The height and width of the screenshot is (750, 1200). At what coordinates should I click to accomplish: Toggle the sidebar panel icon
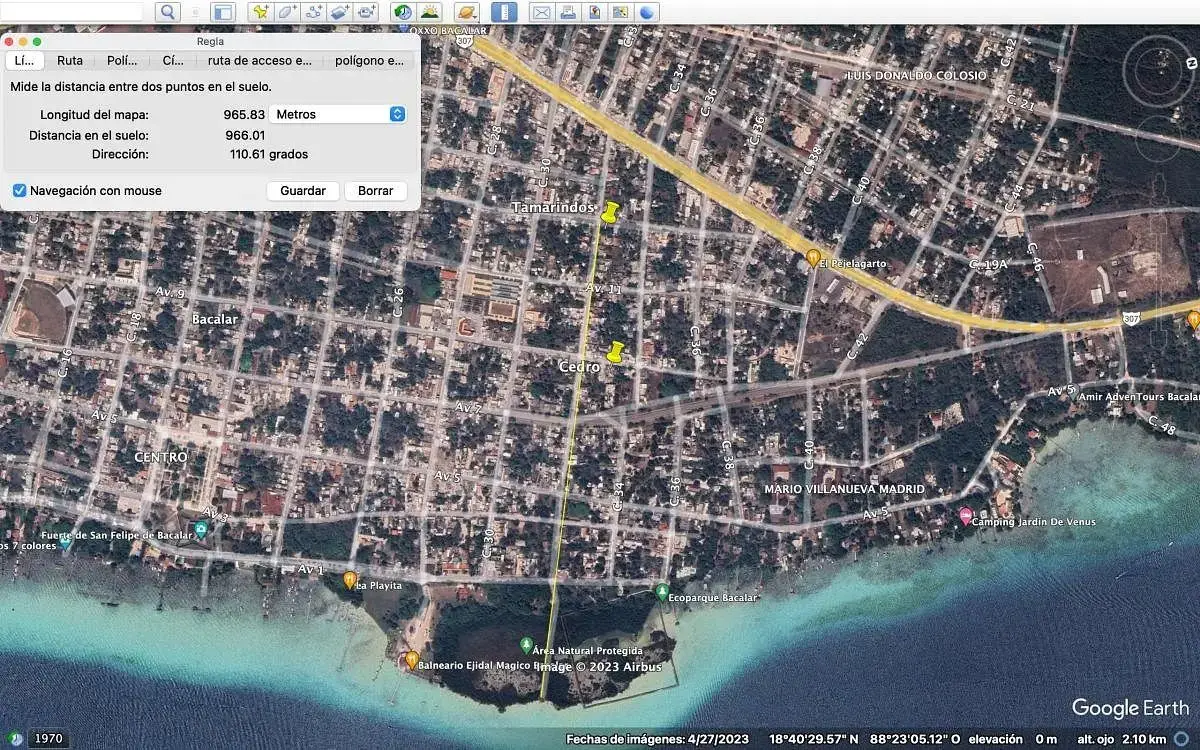pos(223,12)
